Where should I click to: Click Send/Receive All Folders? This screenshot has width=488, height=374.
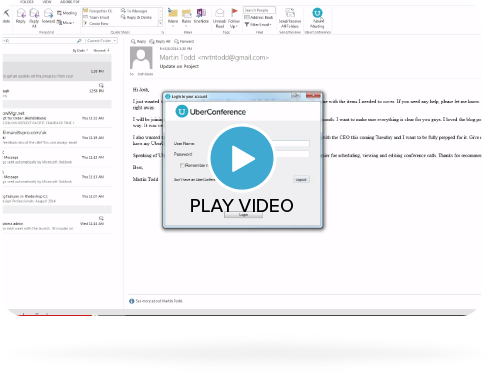290,18
